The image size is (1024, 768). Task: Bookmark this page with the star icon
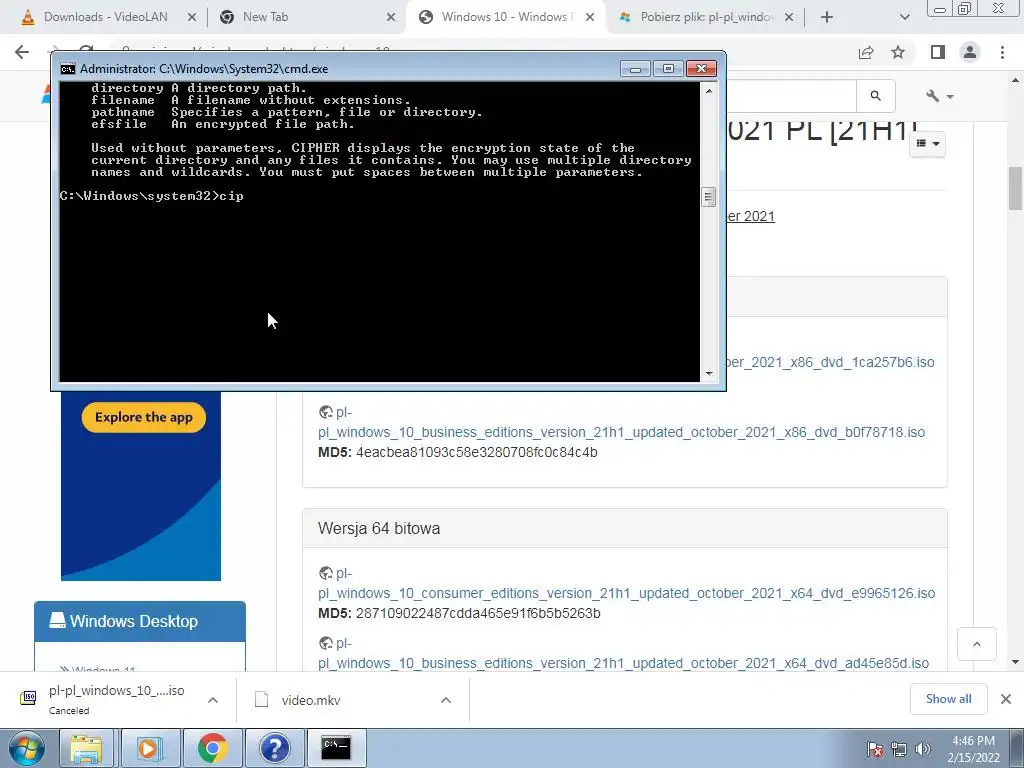(898, 52)
